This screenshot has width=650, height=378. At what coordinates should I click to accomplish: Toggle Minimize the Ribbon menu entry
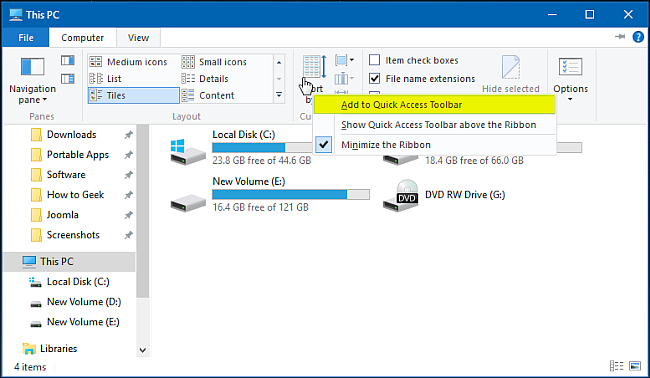434,145
